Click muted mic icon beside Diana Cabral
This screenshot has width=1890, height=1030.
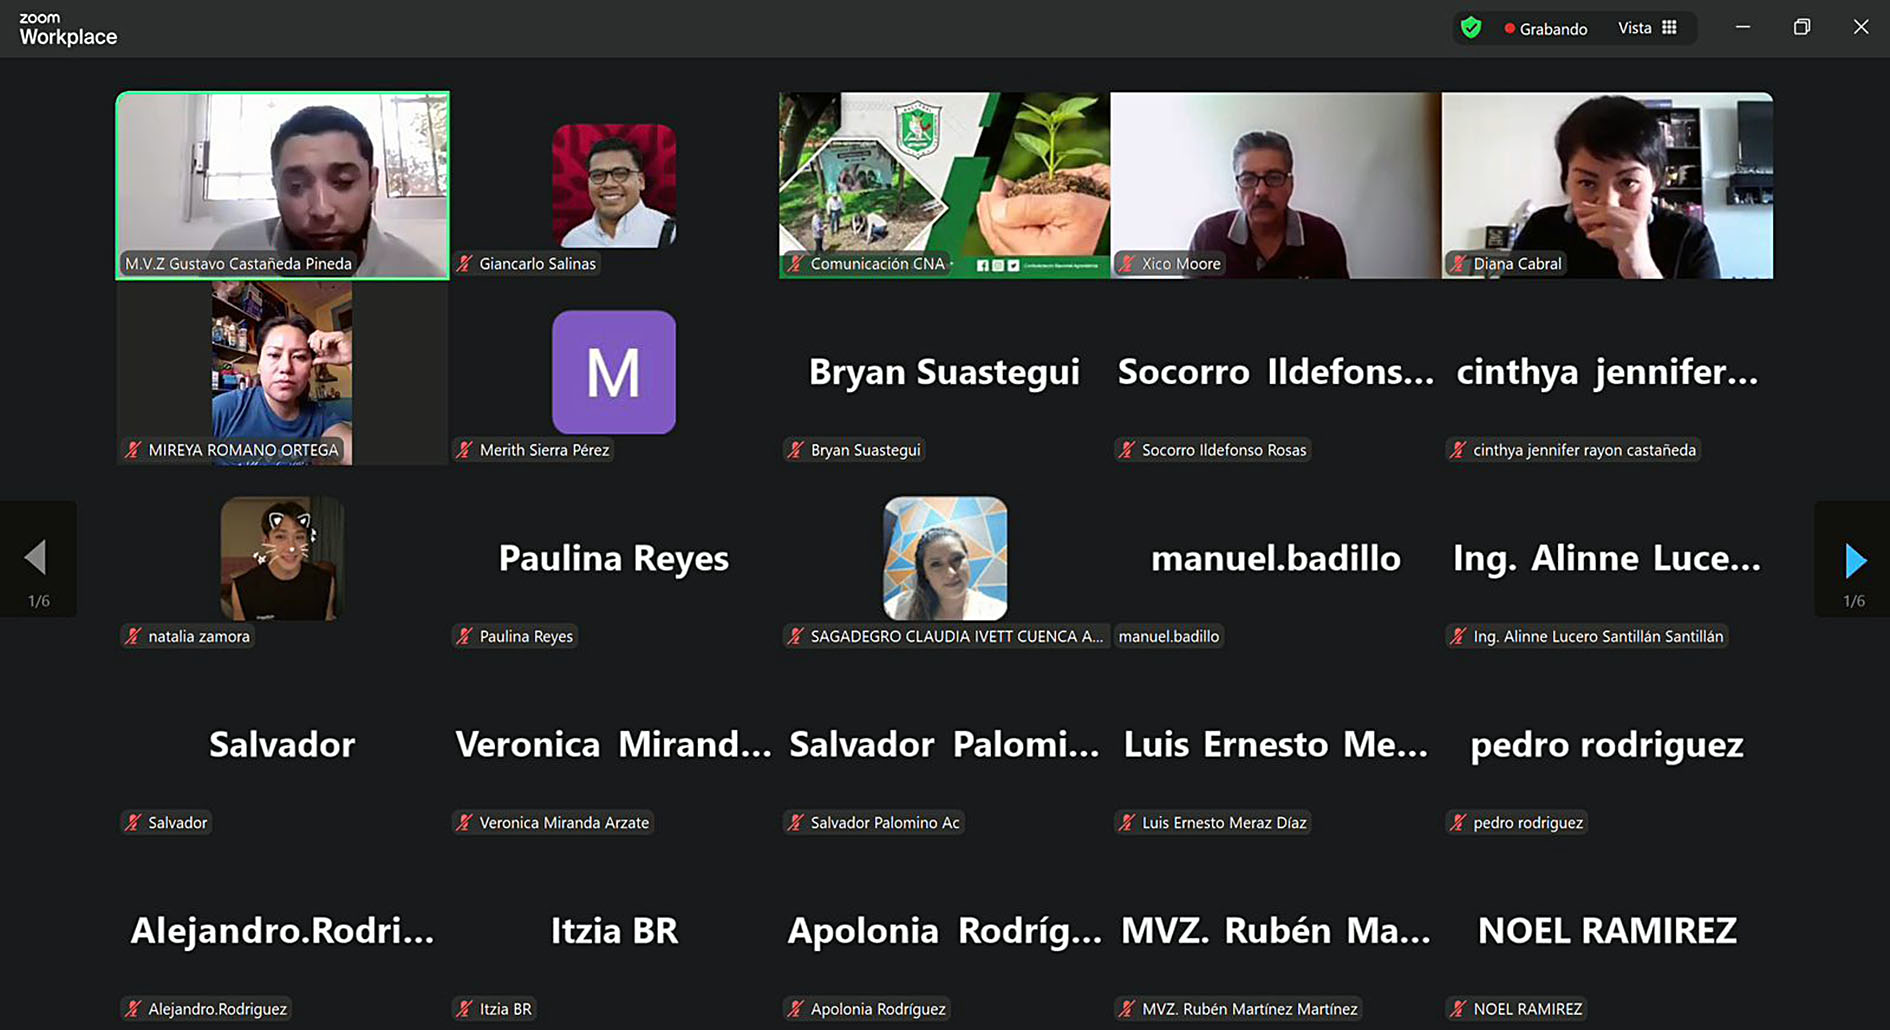pyautogui.click(x=1458, y=264)
